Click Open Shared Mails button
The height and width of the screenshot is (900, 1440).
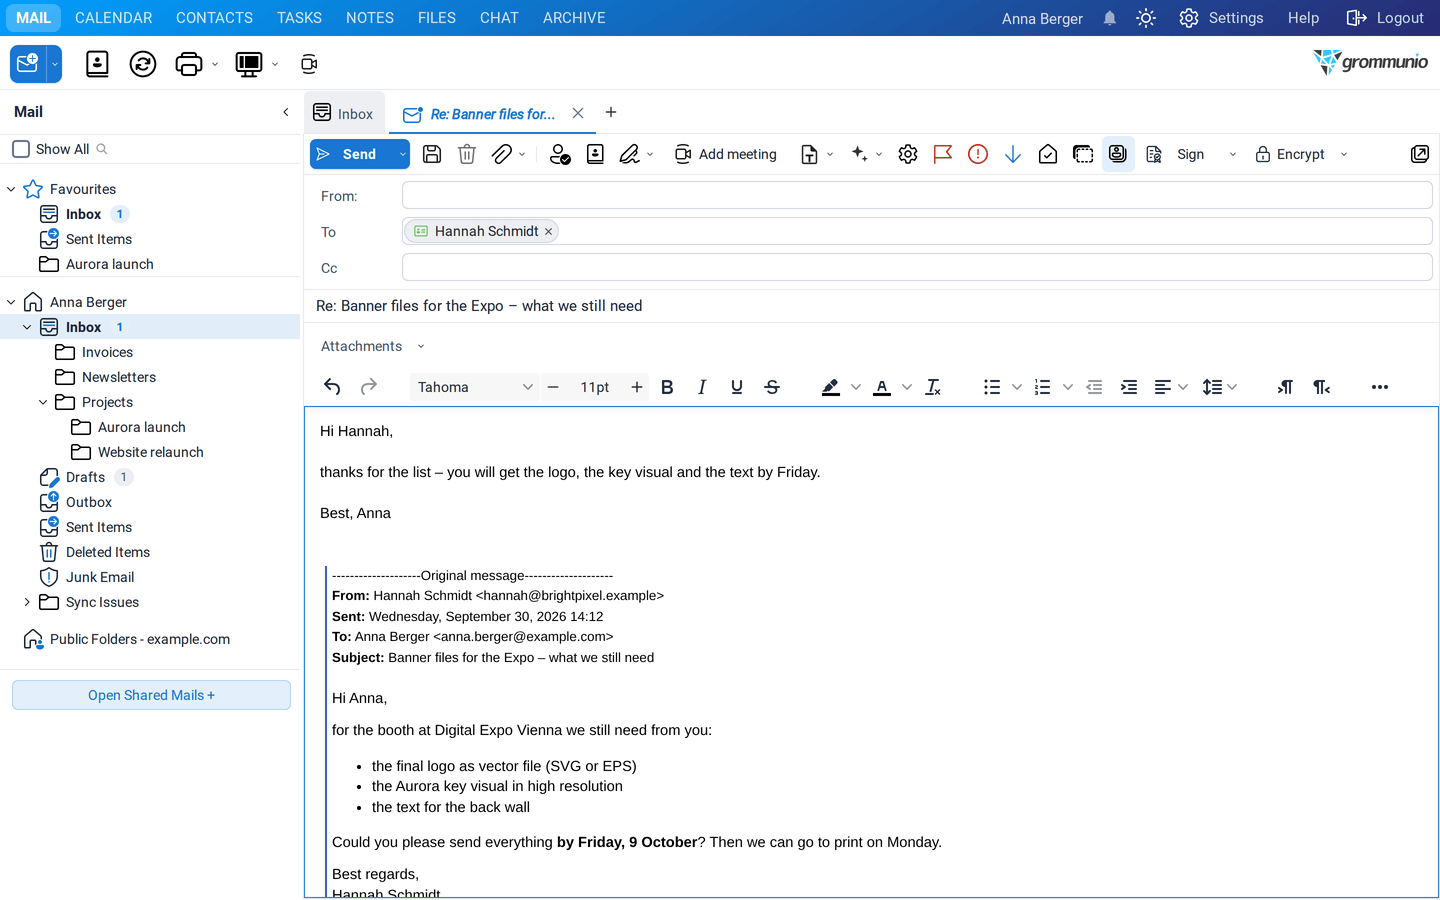151,695
